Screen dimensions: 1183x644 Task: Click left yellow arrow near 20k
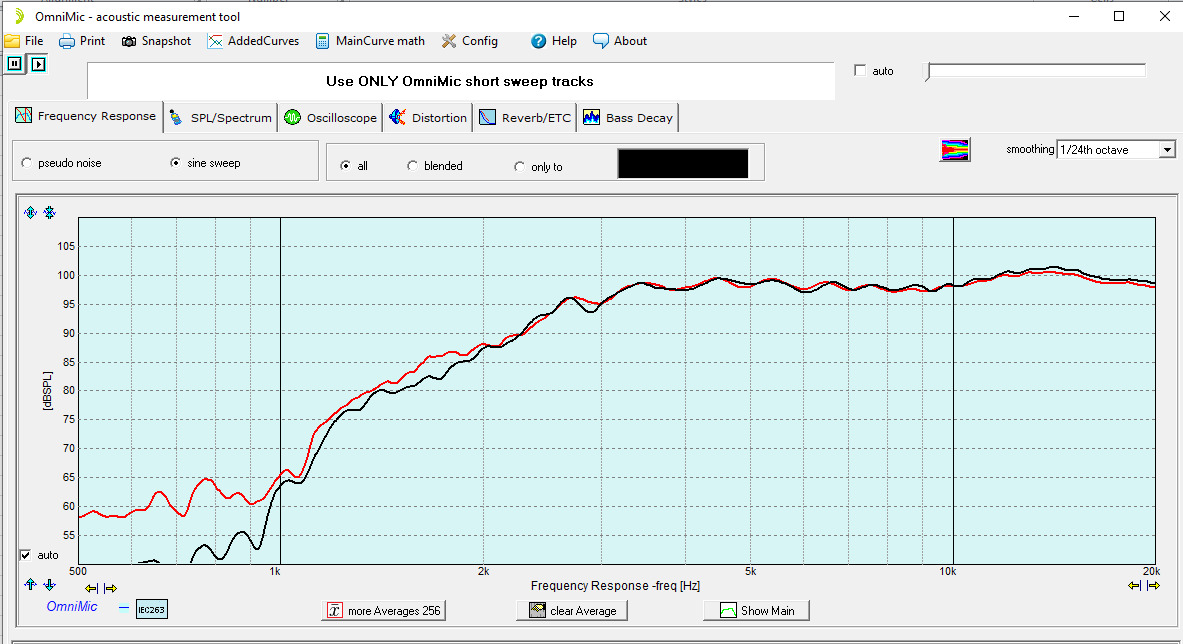coord(1134,586)
